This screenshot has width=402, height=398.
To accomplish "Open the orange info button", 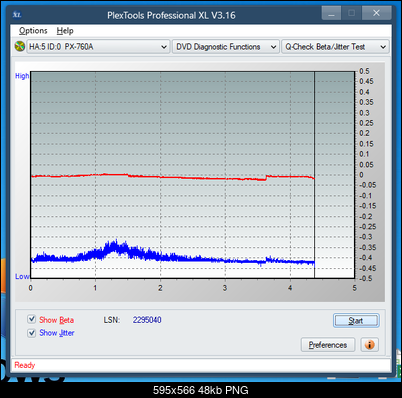I will tap(369, 345).
